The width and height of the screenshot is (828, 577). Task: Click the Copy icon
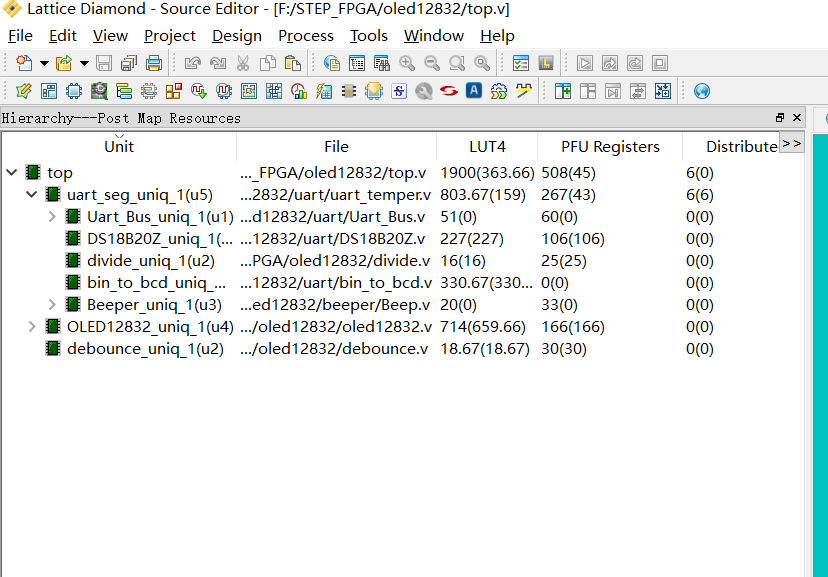[x=268, y=63]
